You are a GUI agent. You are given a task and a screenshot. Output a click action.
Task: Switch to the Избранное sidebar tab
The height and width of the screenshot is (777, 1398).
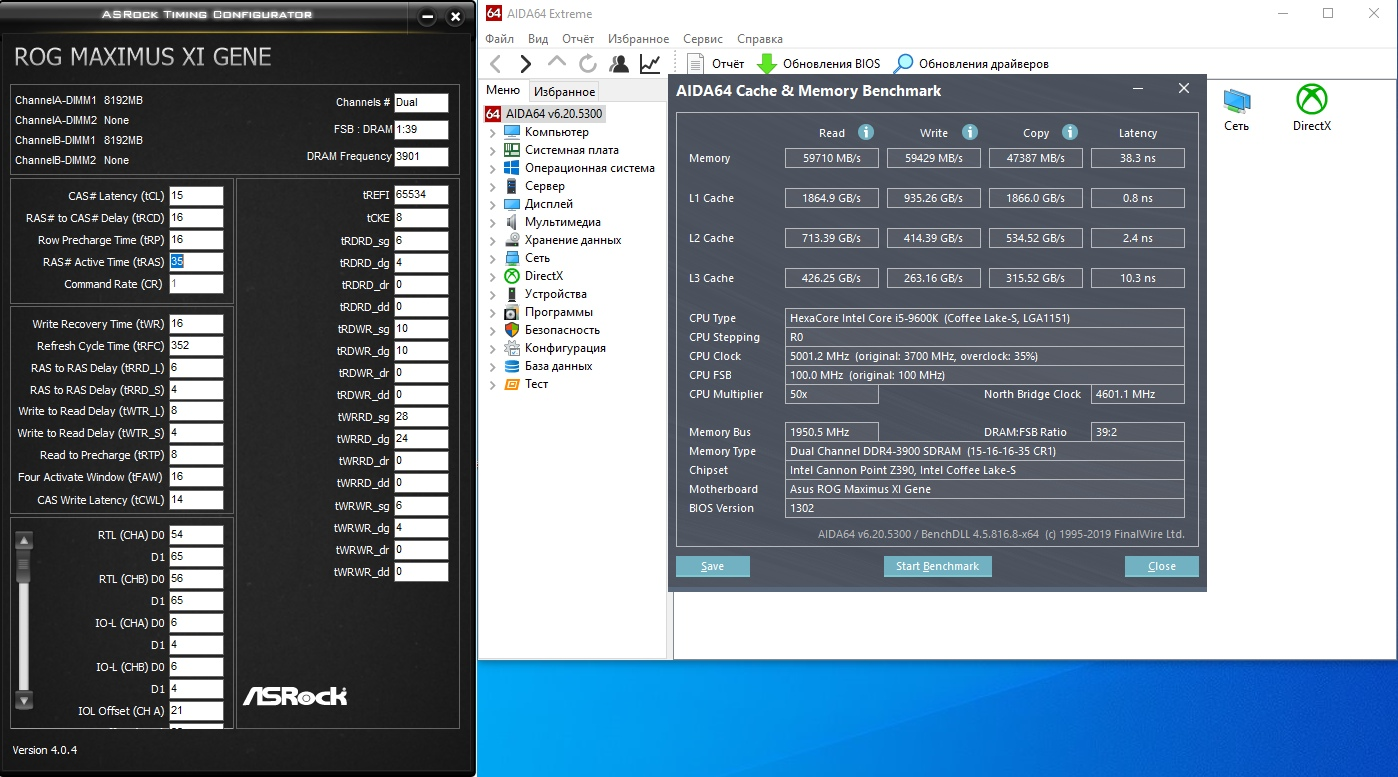564,92
